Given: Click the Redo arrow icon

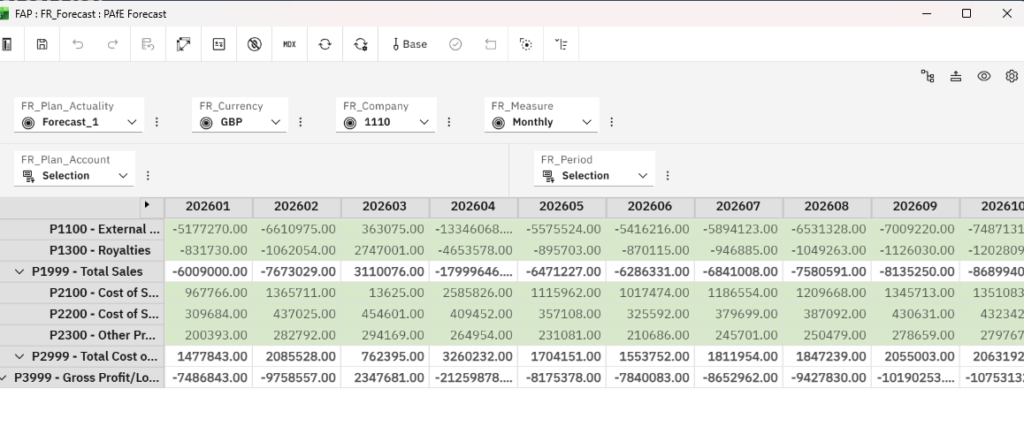Looking at the screenshot, I should (x=112, y=44).
